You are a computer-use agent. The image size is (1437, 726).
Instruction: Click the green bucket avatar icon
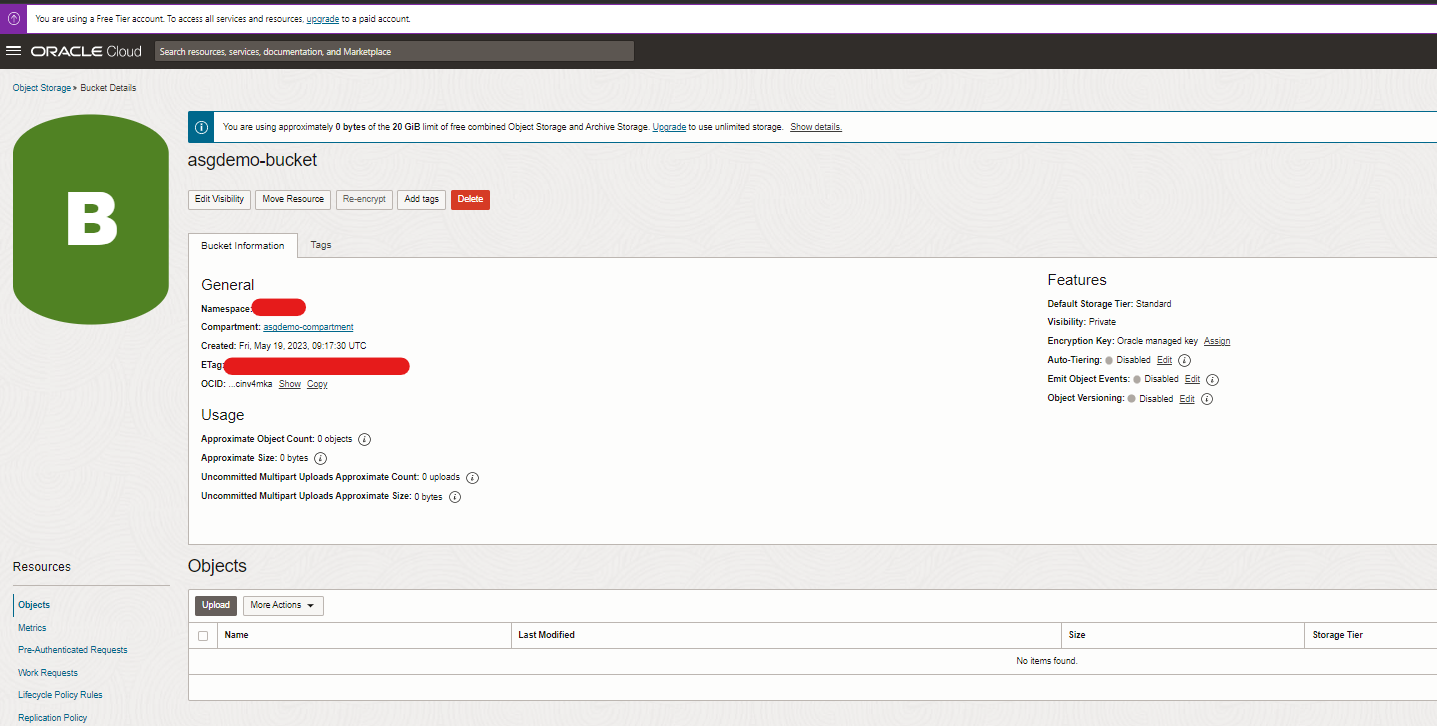click(x=90, y=218)
